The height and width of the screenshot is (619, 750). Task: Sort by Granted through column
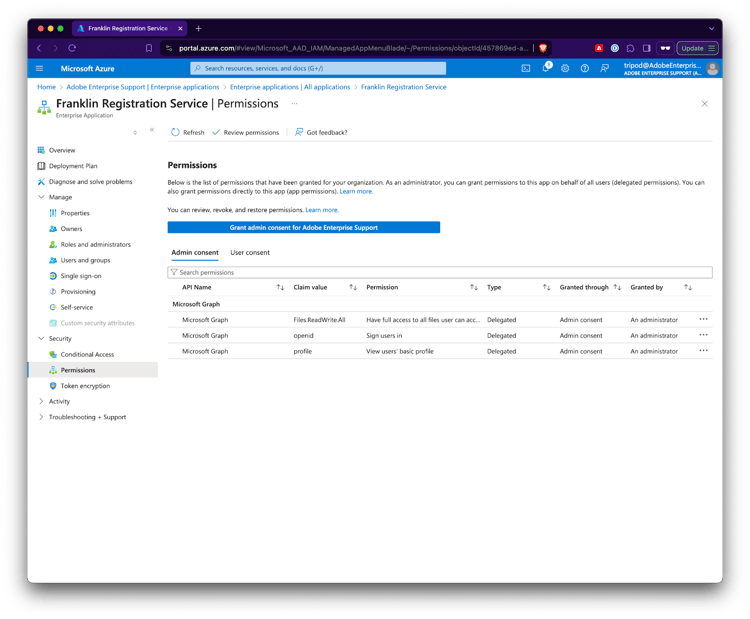617,287
